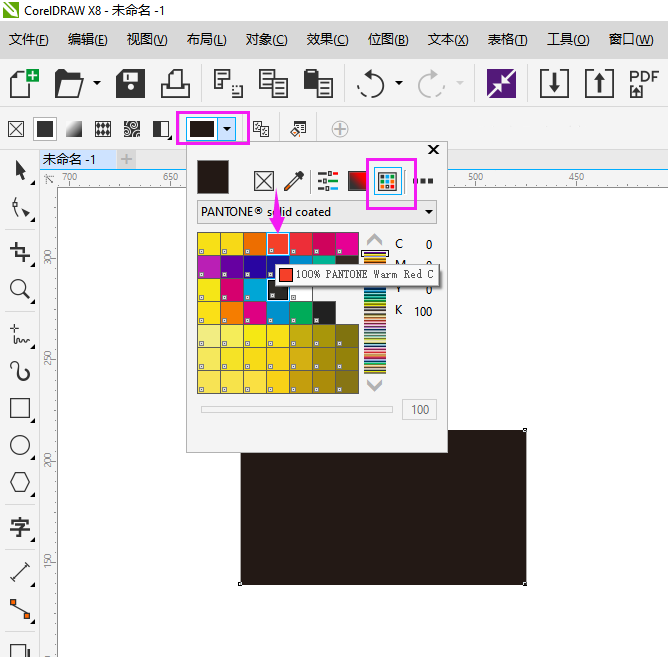Image resolution: width=668 pixels, height=657 pixels.
Task: Select the Pick tool
Action: coord(20,171)
